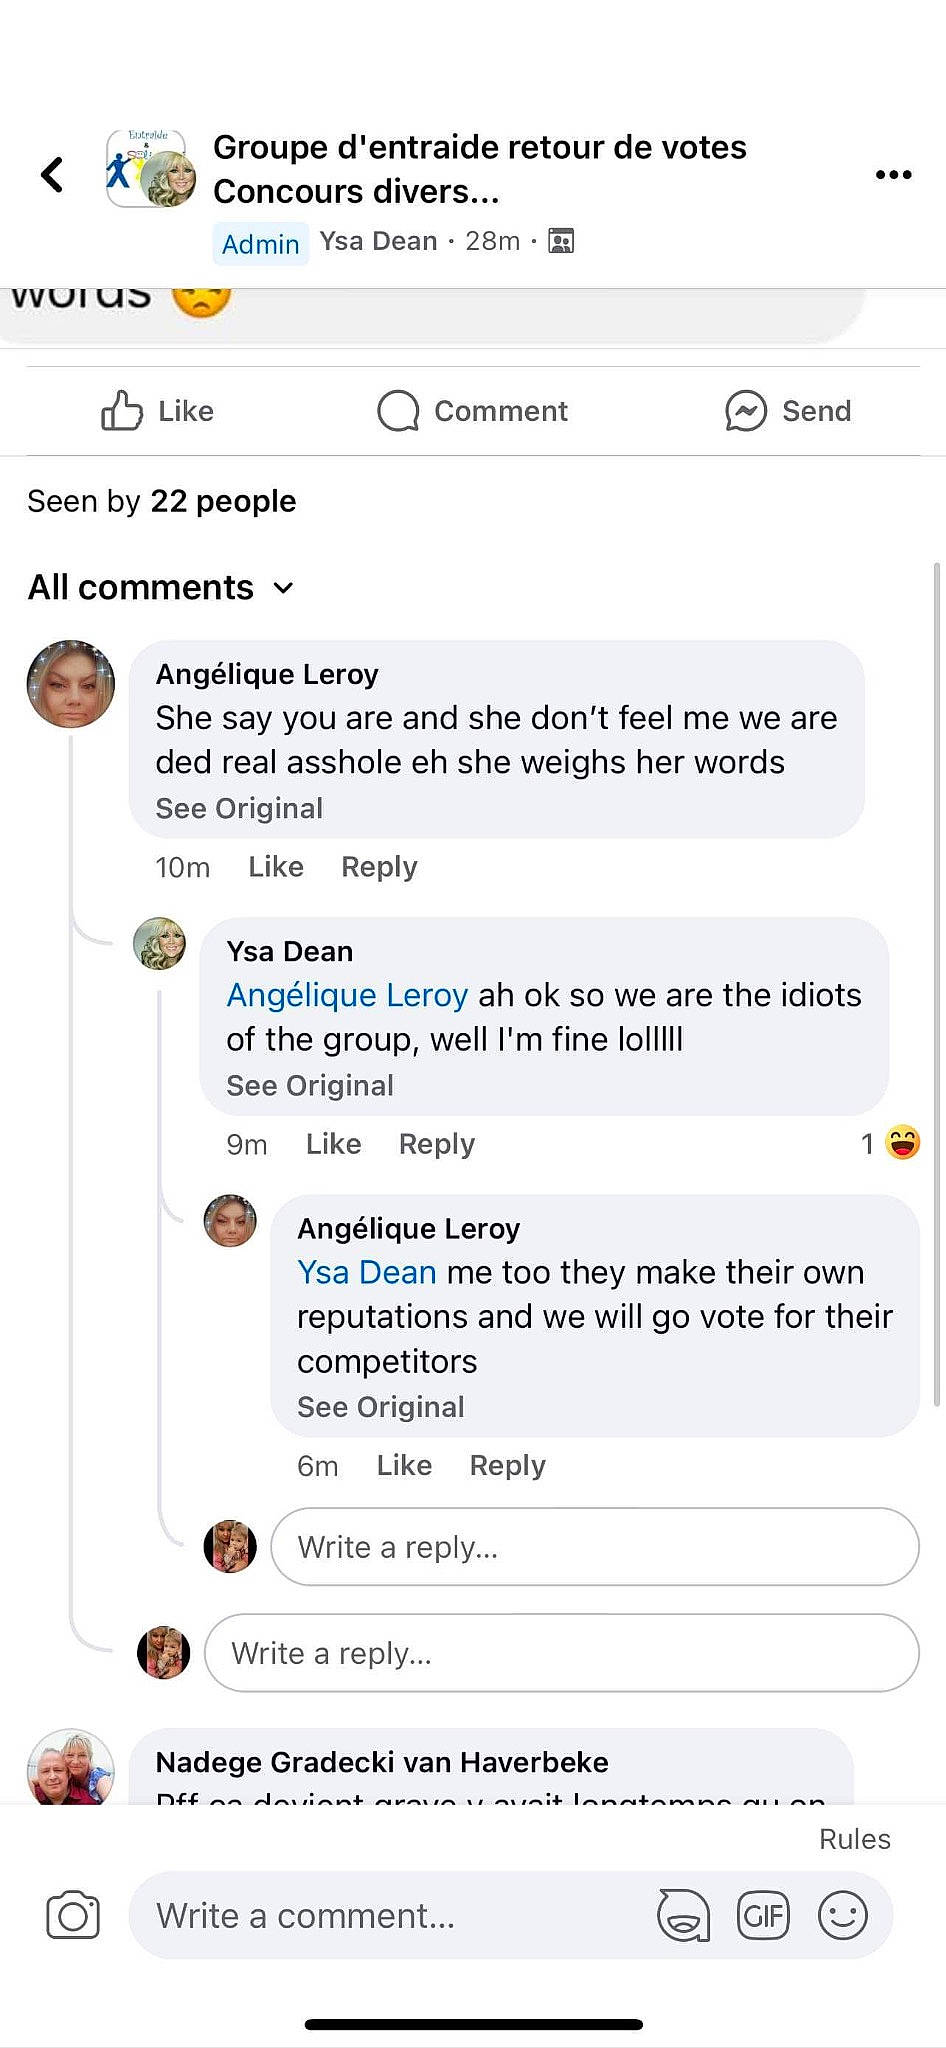
Task: Open the three-dot more options menu
Action: click(x=893, y=174)
